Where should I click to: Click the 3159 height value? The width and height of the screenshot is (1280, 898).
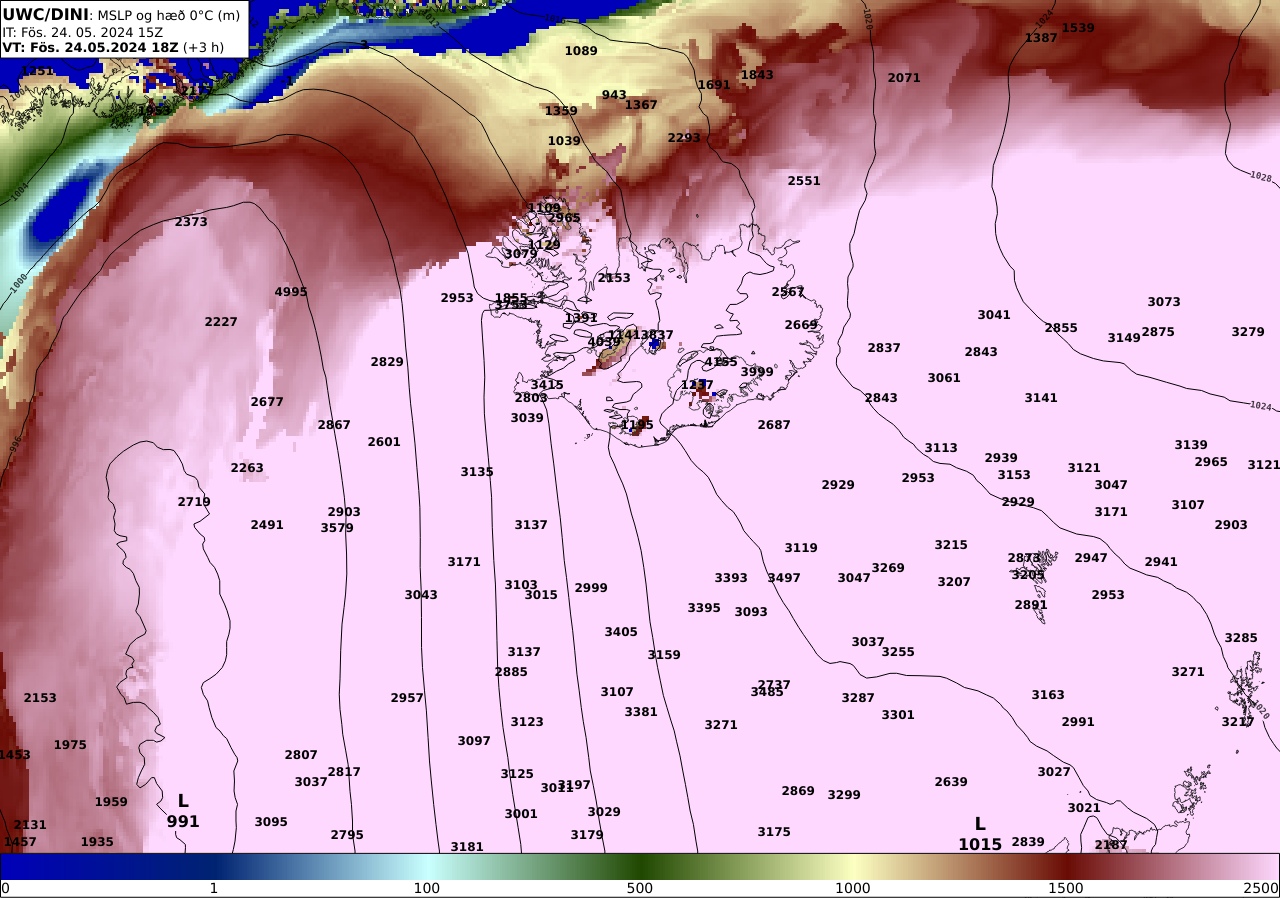click(x=664, y=655)
